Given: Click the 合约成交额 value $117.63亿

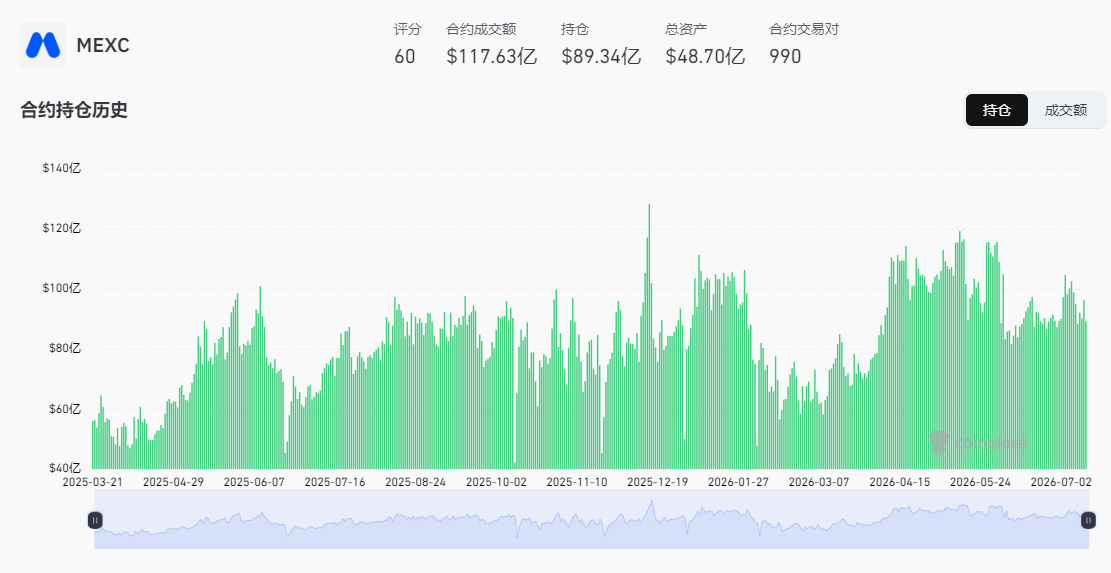Looking at the screenshot, I should (492, 57).
